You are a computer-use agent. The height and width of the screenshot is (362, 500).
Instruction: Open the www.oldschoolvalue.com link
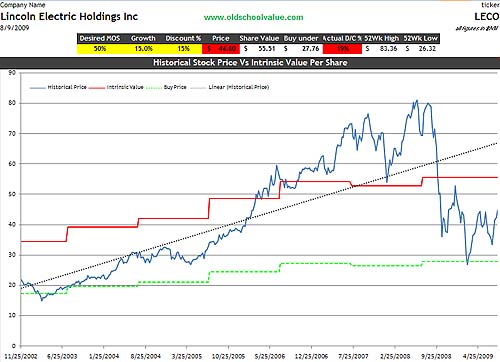click(x=254, y=17)
